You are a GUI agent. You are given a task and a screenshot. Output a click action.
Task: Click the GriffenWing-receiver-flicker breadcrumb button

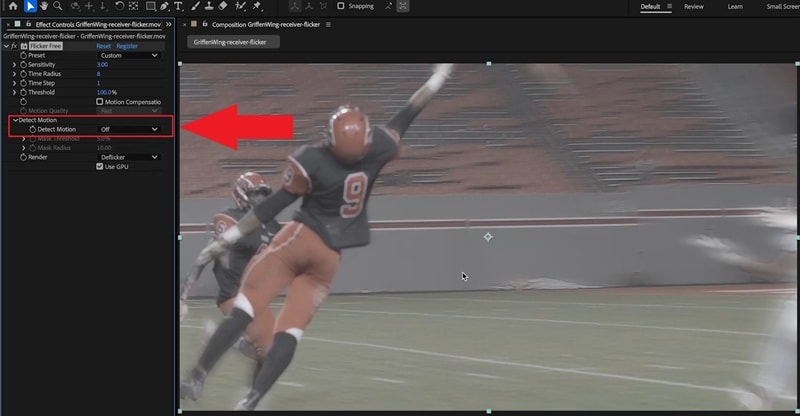233,42
